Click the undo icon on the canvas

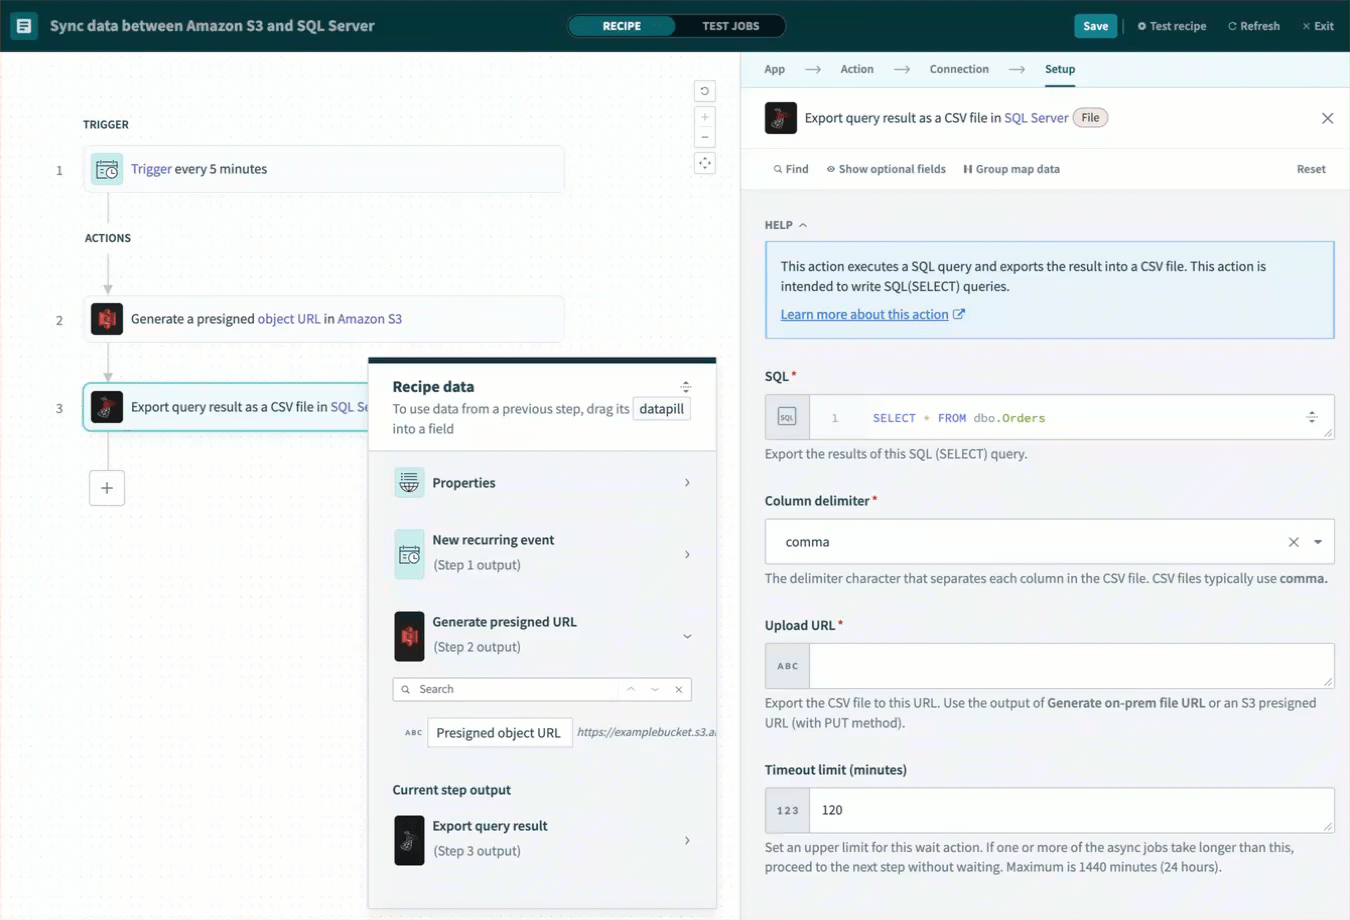click(x=705, y=91)
